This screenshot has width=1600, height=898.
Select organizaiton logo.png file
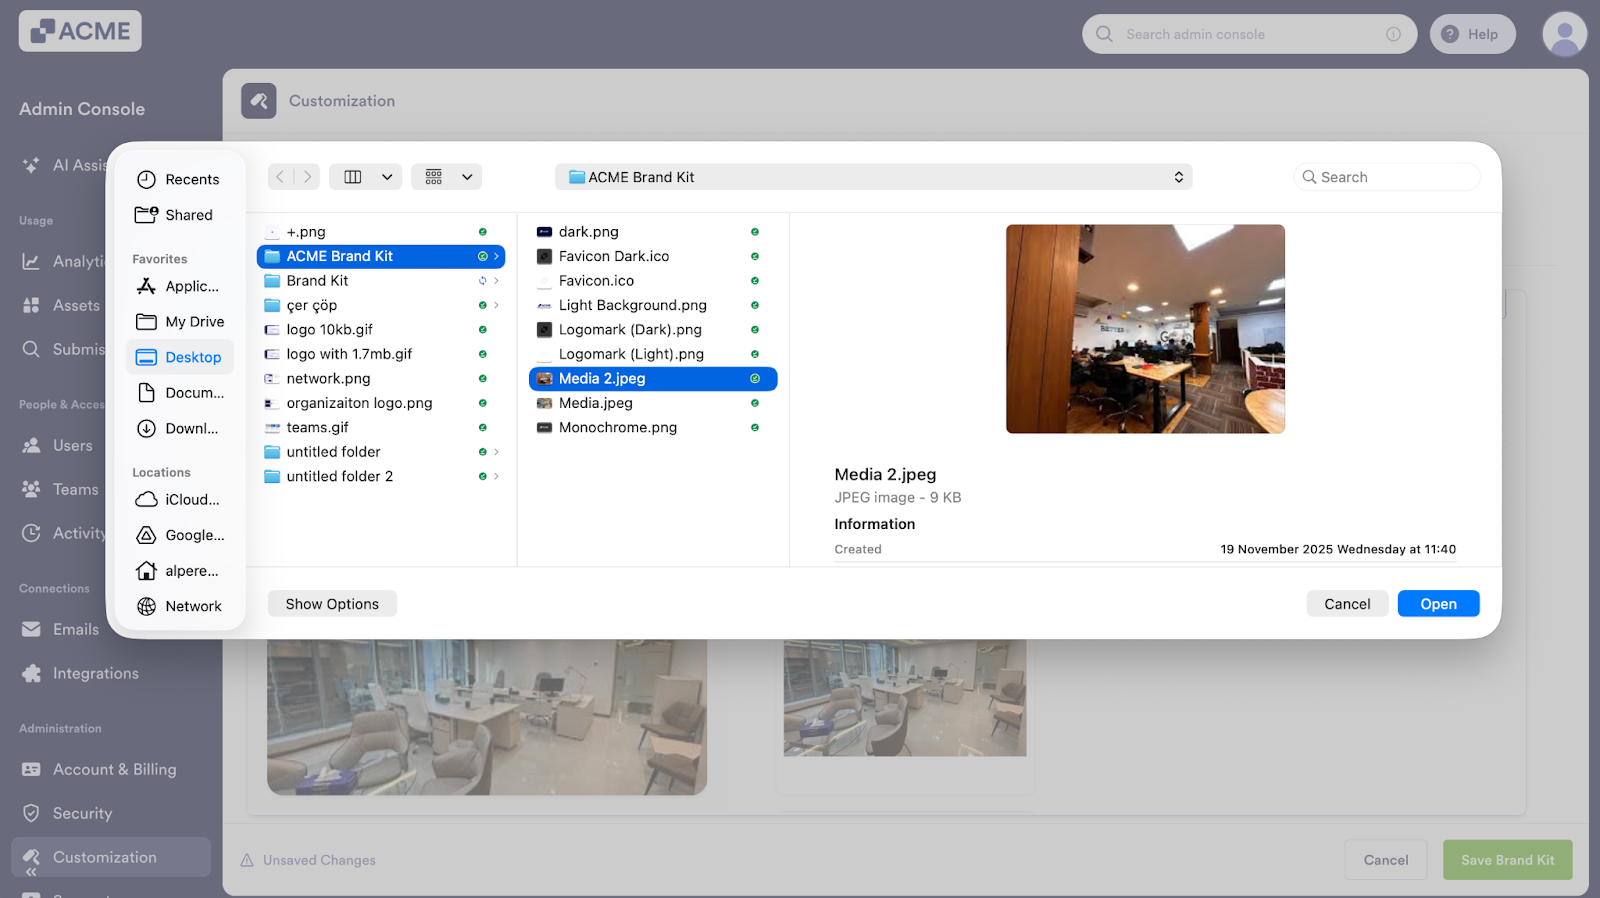(x=380, y=403)
